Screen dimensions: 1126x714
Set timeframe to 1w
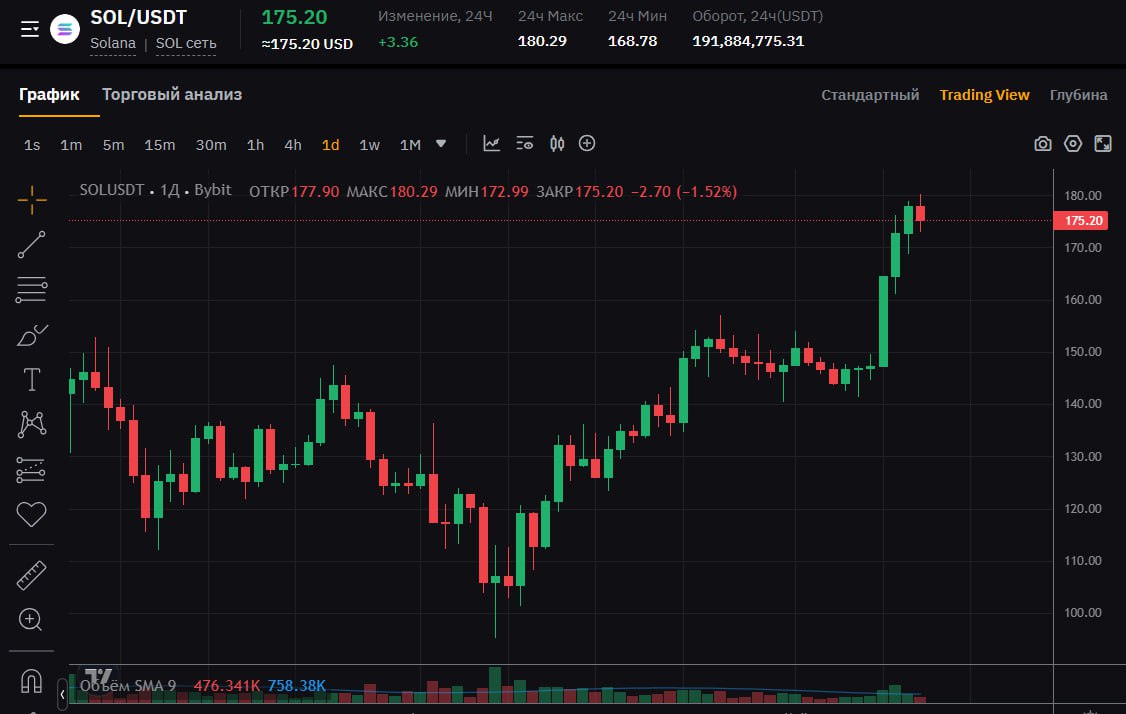tap(369, 144)
